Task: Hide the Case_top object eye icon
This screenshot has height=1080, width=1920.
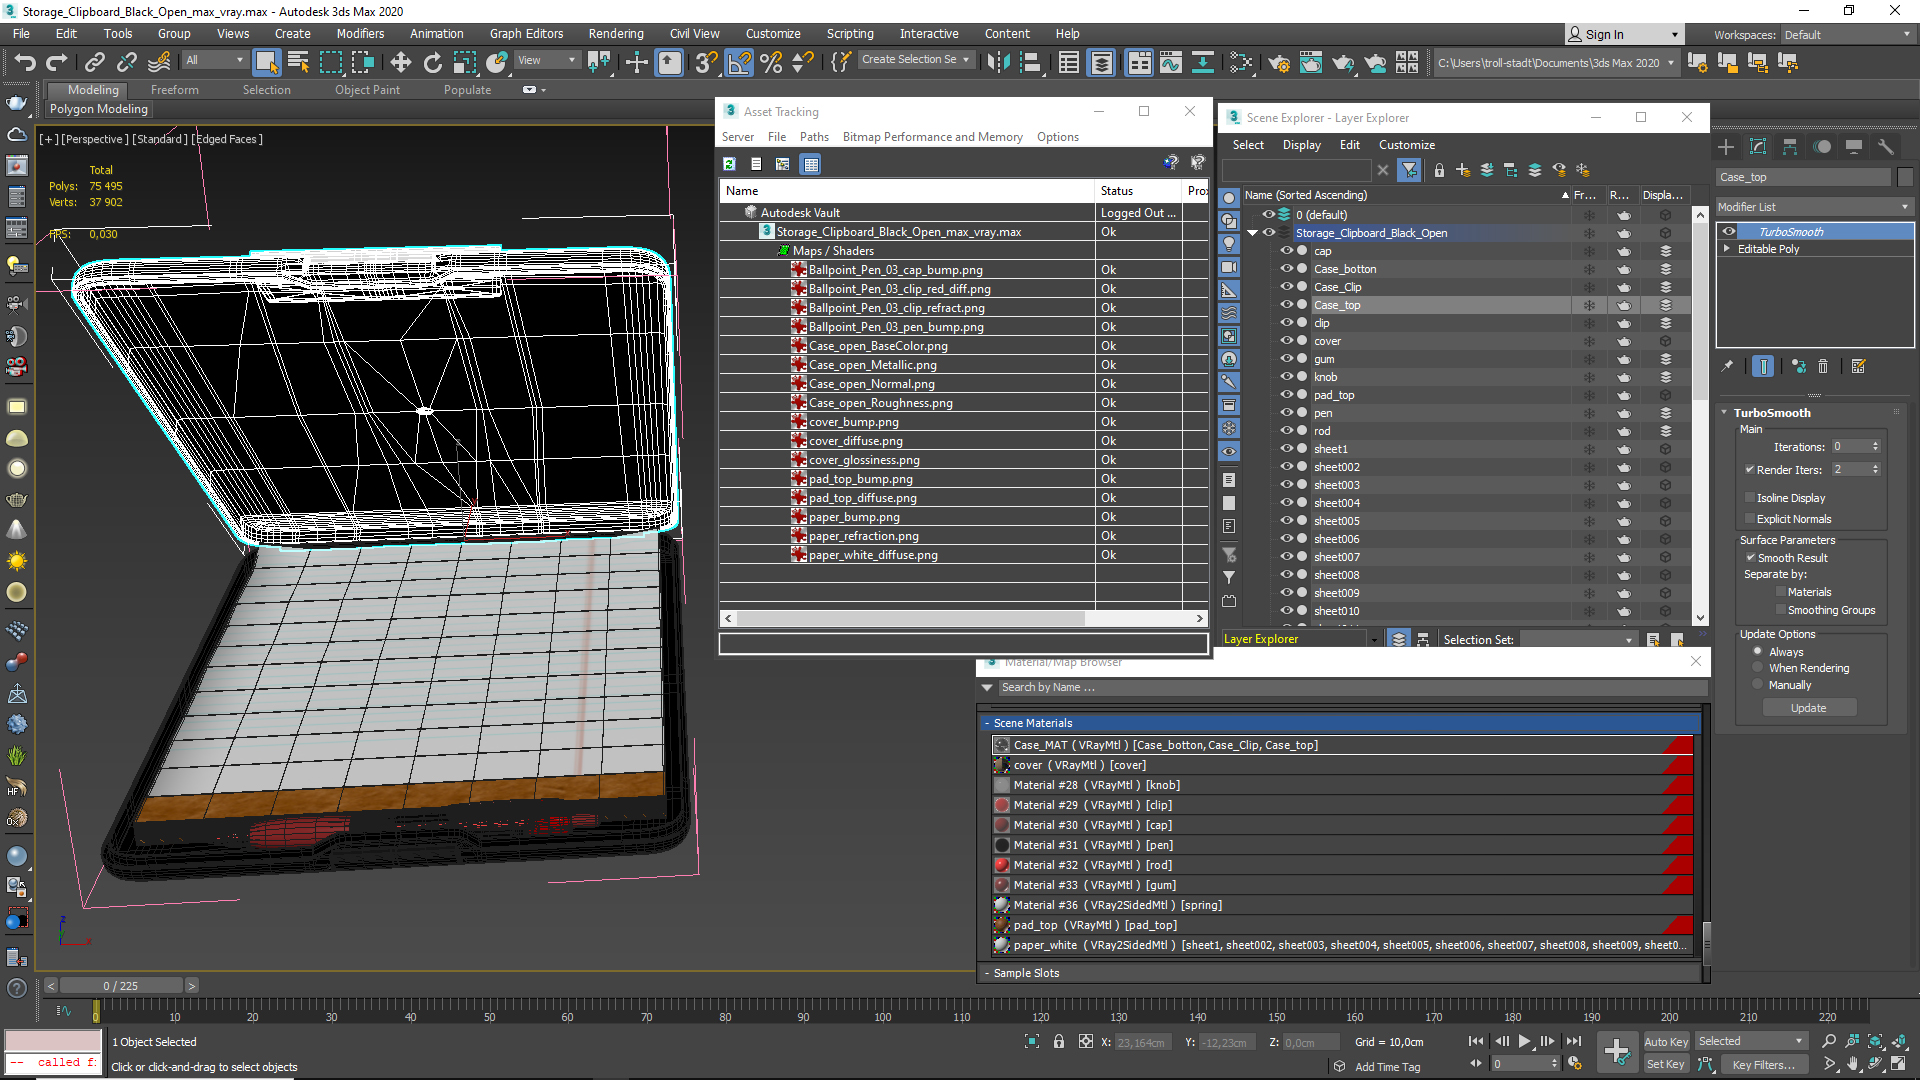Action: [x=1287, y=305]
